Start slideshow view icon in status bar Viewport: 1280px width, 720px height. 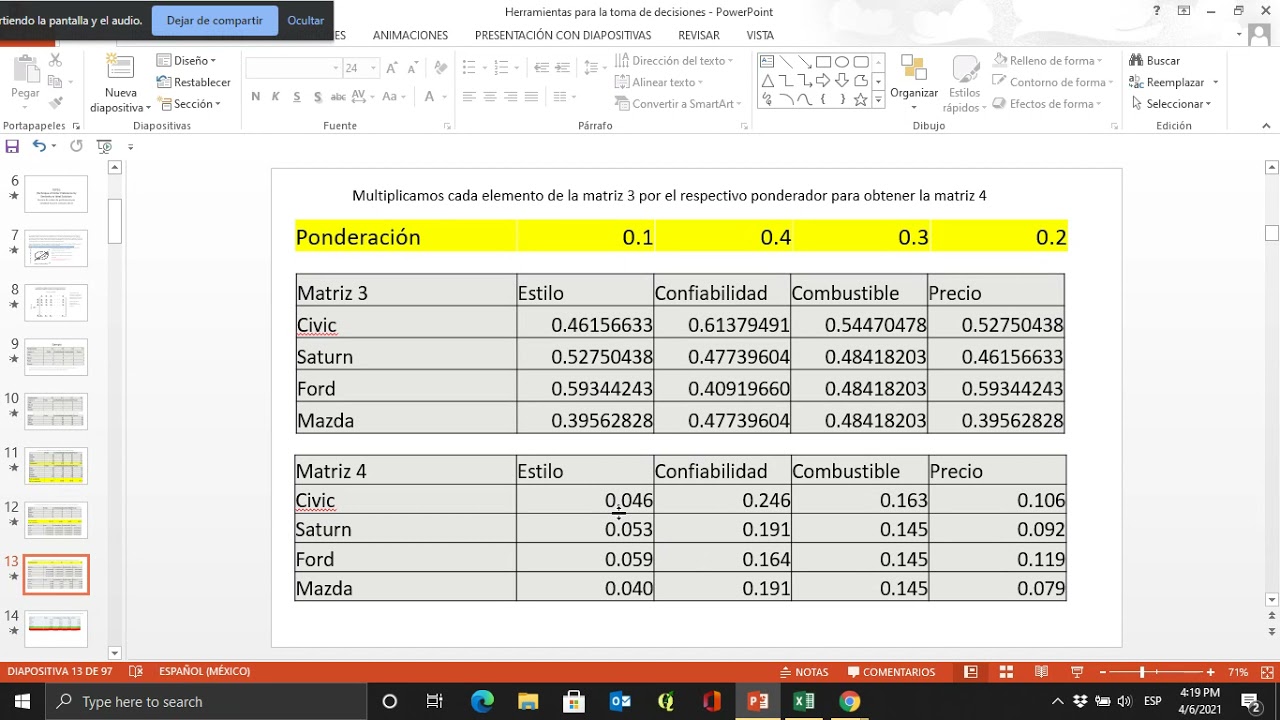pos(1077,672)
